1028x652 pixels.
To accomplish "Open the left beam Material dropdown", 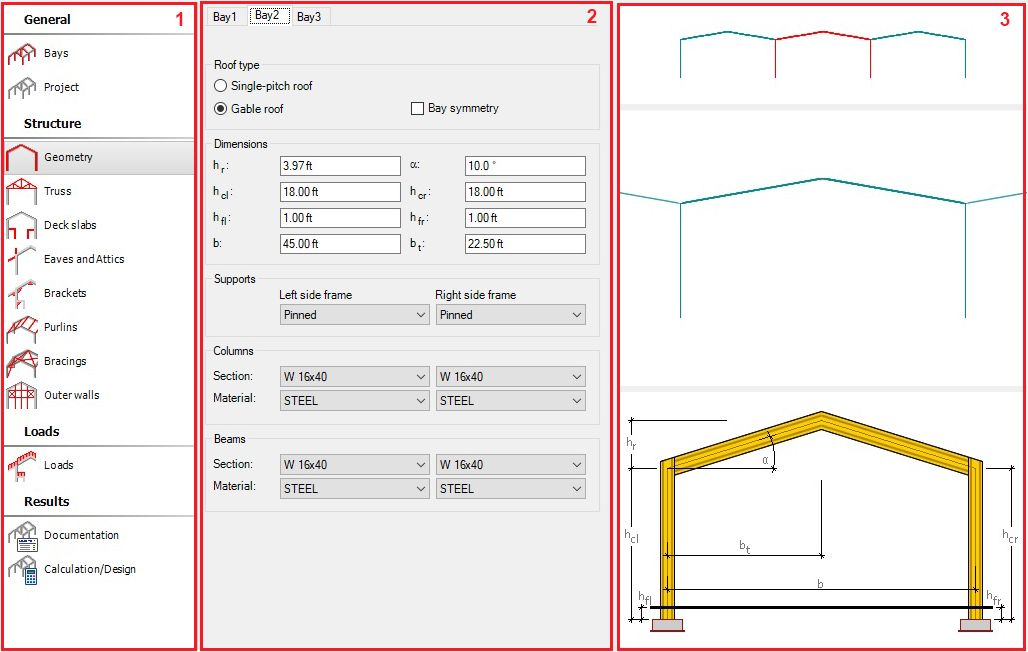I will [354, 489].
